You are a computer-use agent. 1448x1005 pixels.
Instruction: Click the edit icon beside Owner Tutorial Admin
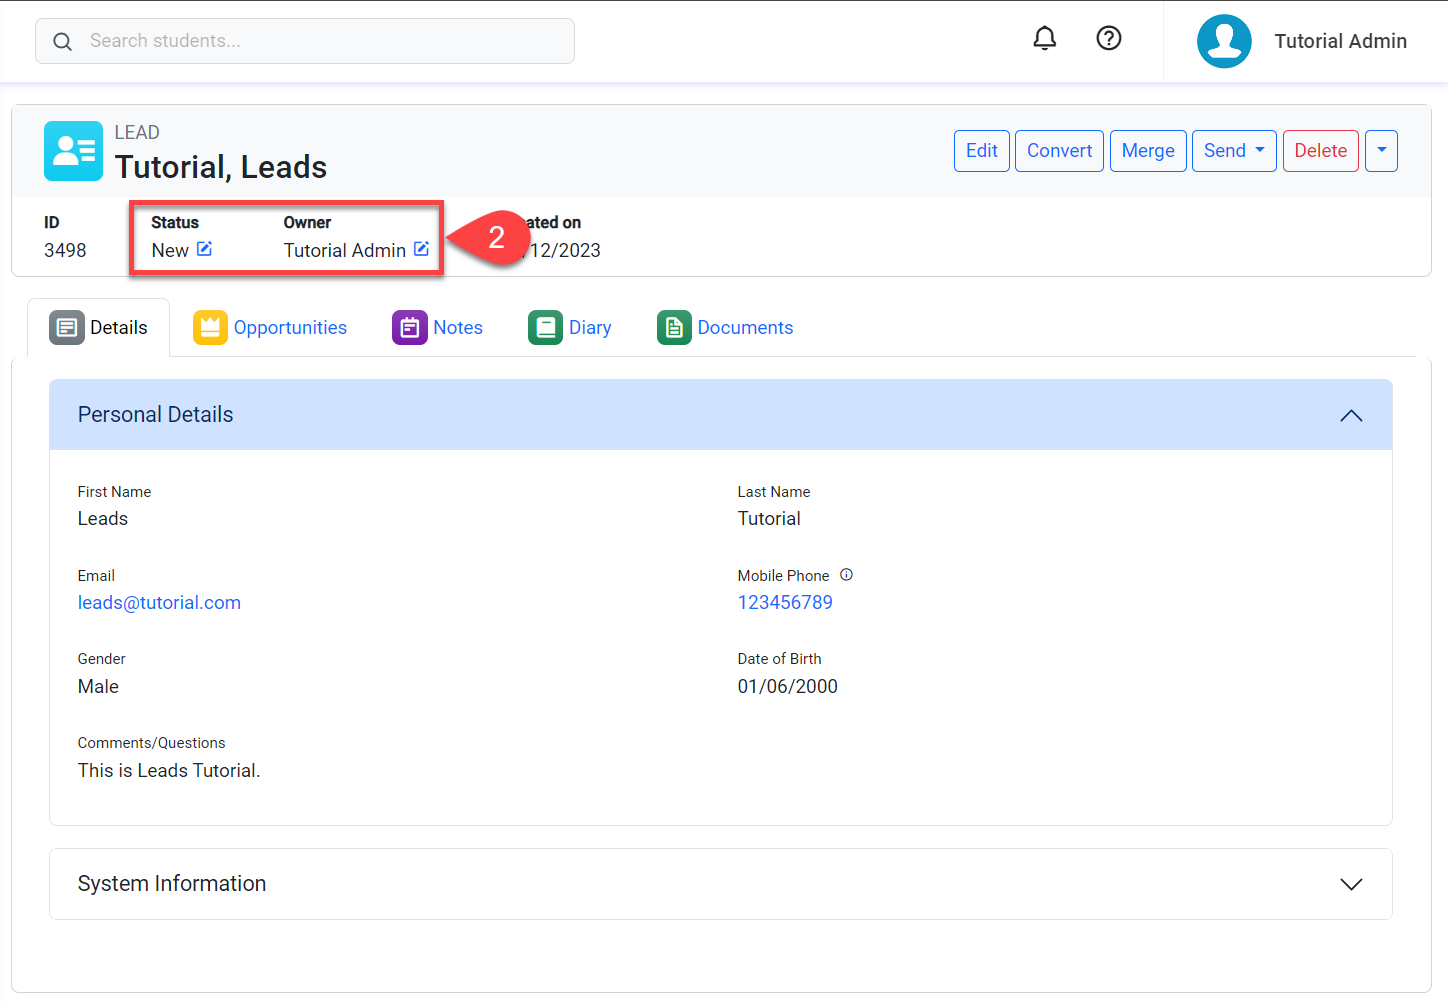[x=421, y=249]
